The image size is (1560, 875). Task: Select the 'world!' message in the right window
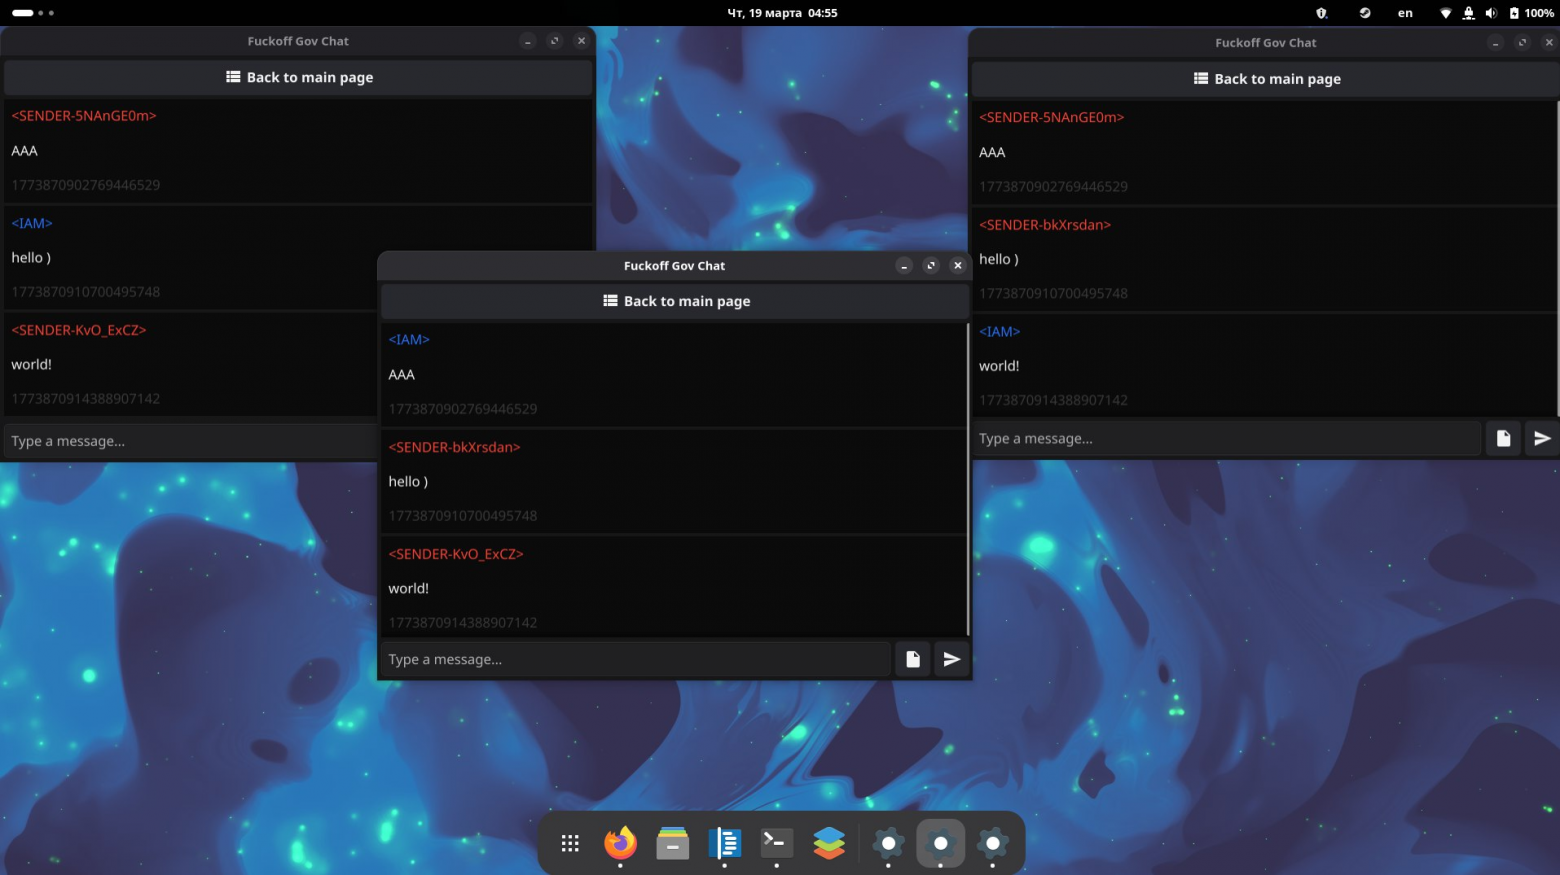[x=999, y=367]
